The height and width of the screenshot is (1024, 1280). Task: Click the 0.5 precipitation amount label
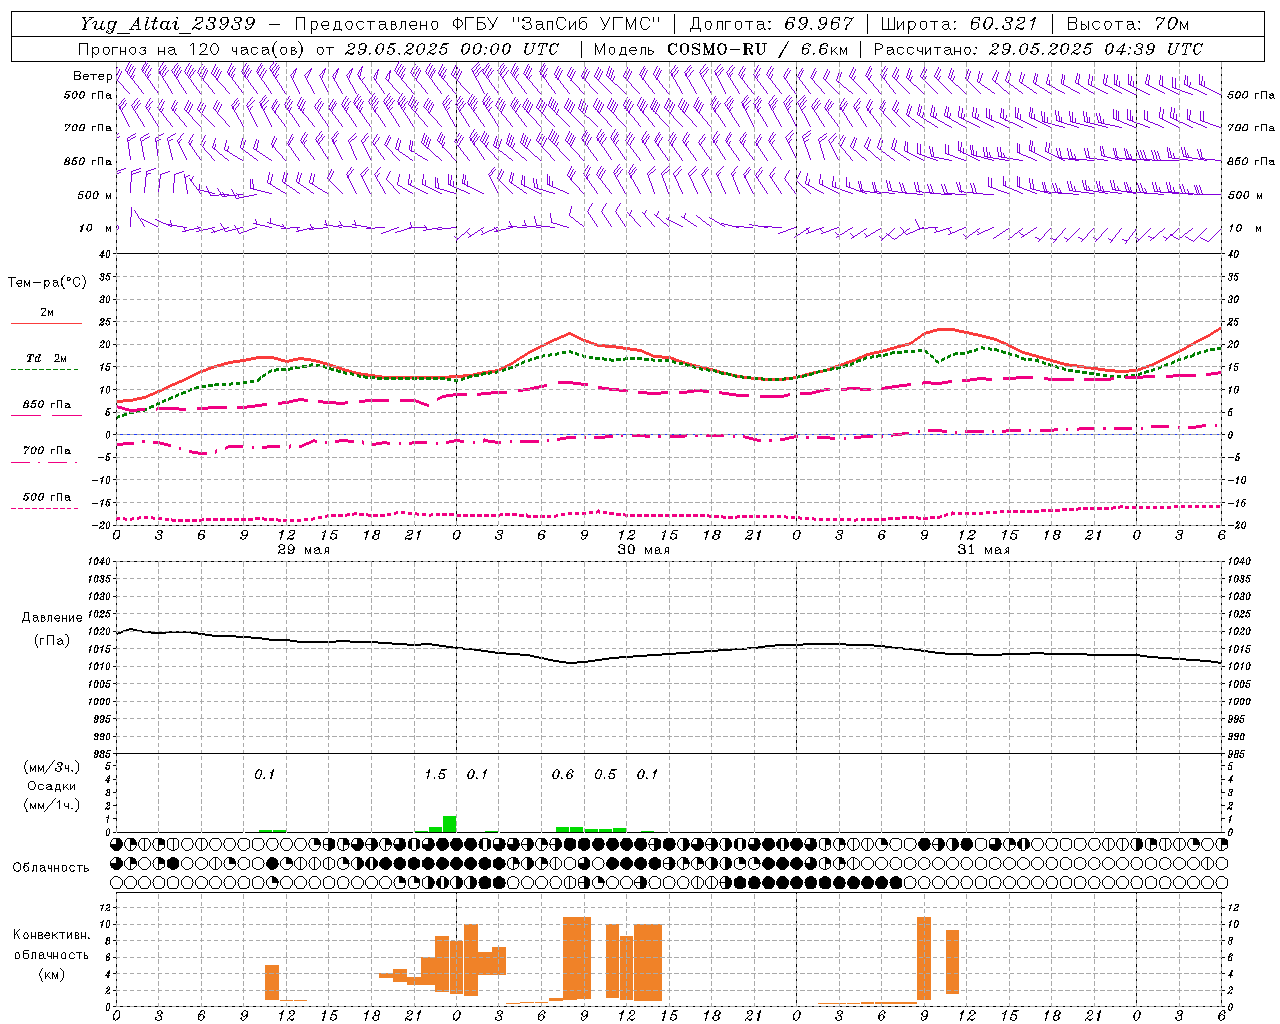(x=605, y=774)
